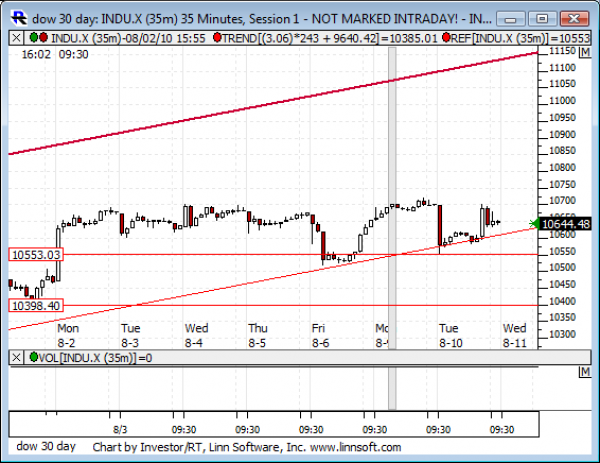Click the M scale button on volume pane
The image size is (600, 463).
click(585, 372)
